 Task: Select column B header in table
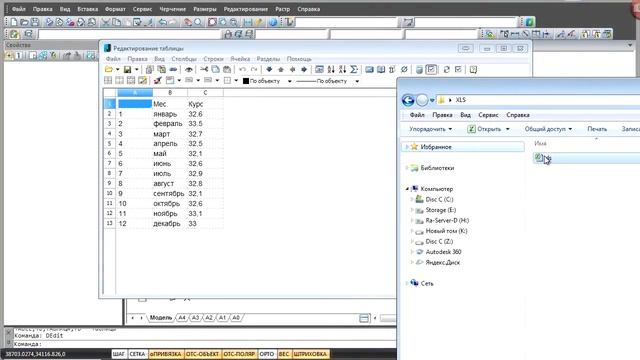(170, 93)
